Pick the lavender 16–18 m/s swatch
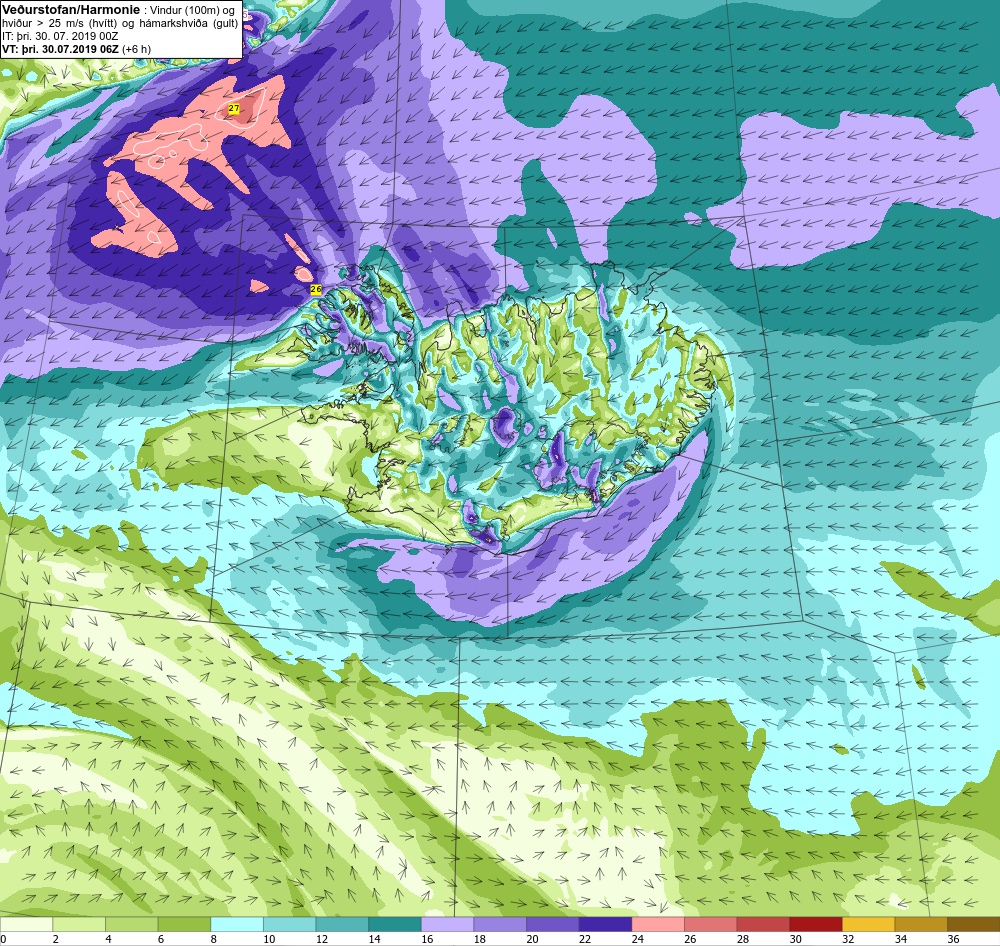This screenshot has height=946, width=1000. (447, 924)
